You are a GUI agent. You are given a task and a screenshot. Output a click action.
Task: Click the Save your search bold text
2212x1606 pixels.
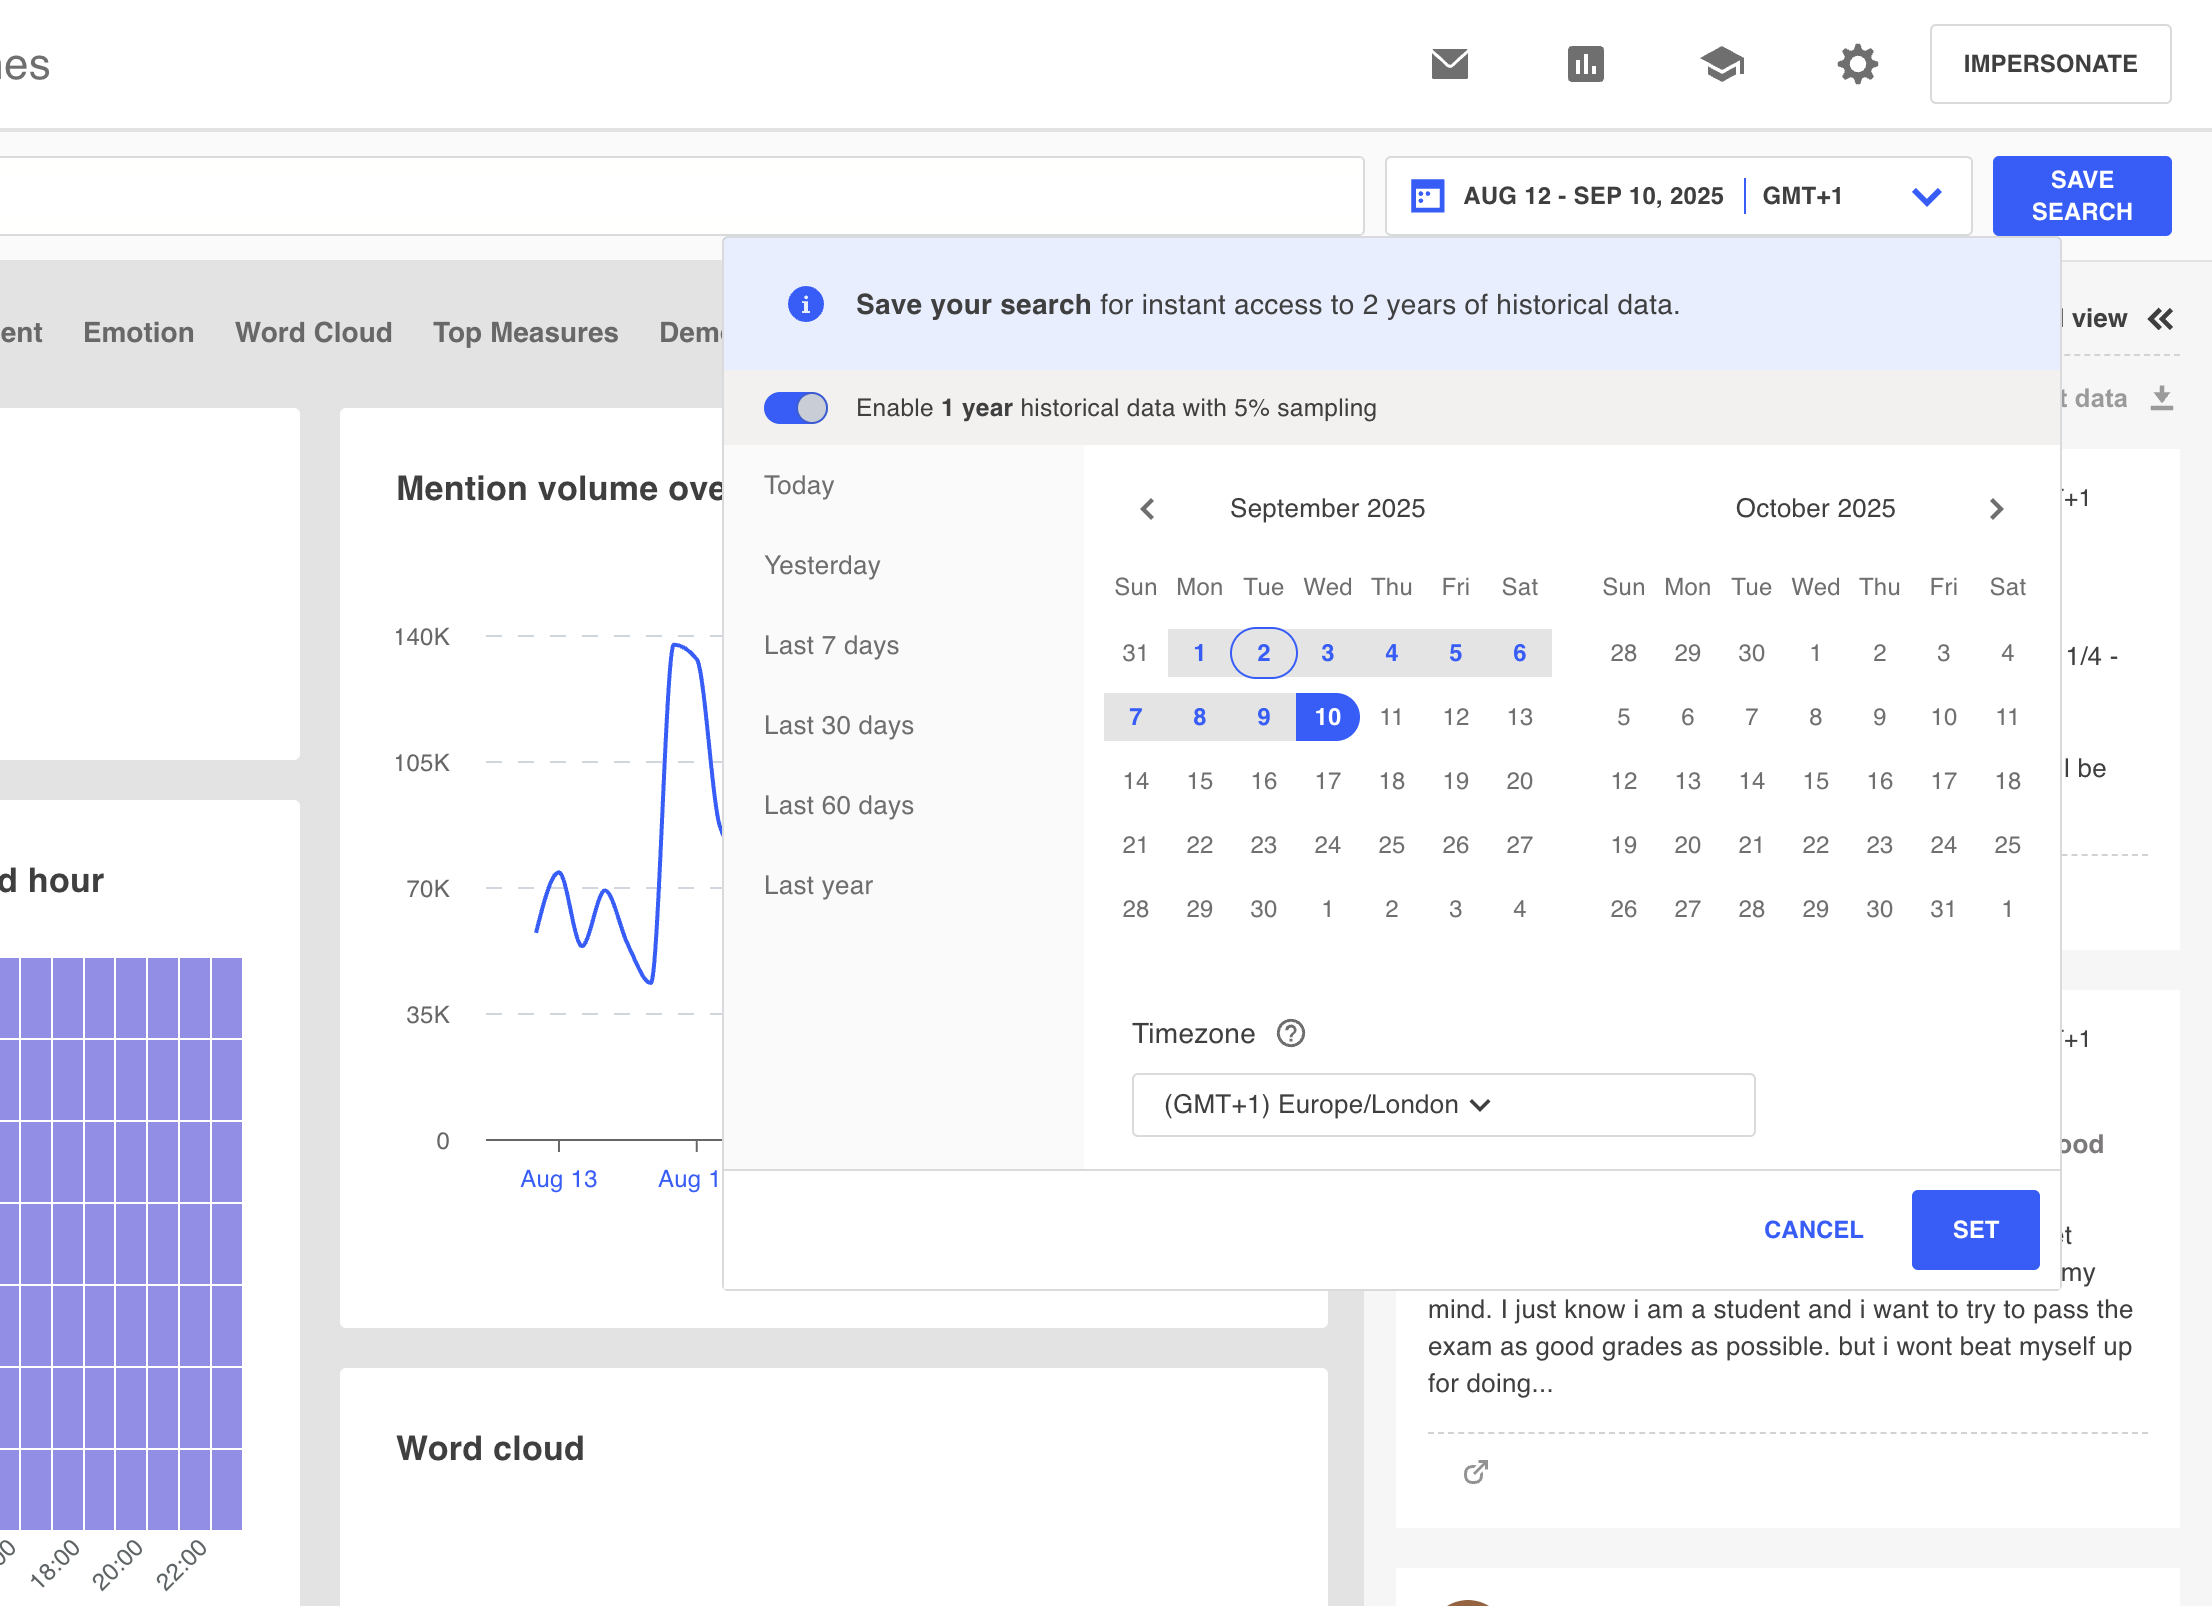(x=973, y=304)
